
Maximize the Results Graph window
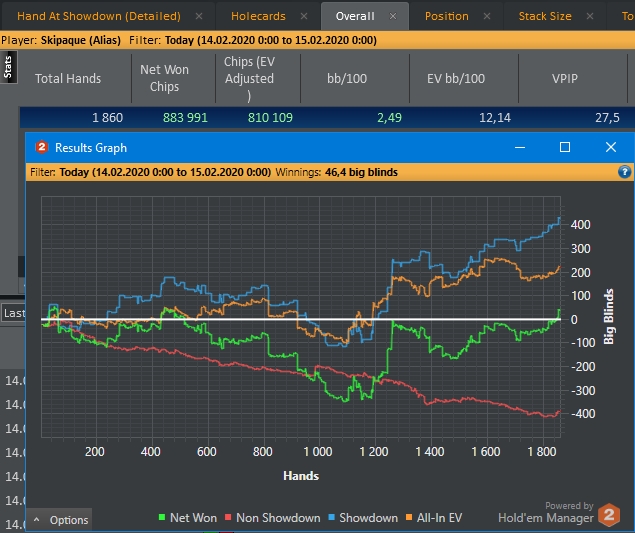[x=565, y=147]
